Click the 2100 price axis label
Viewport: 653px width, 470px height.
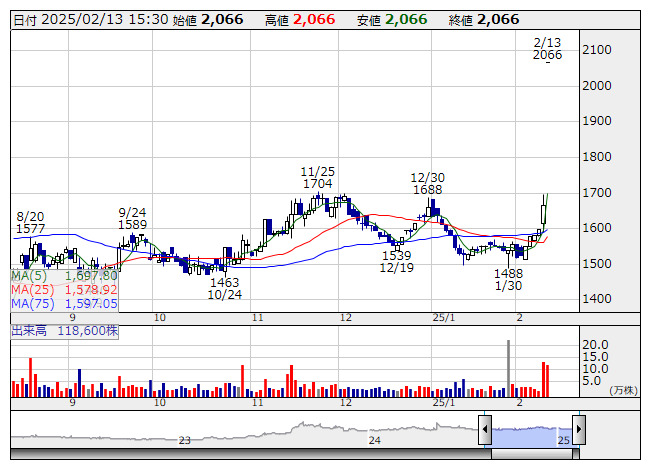tap(597, 50)
